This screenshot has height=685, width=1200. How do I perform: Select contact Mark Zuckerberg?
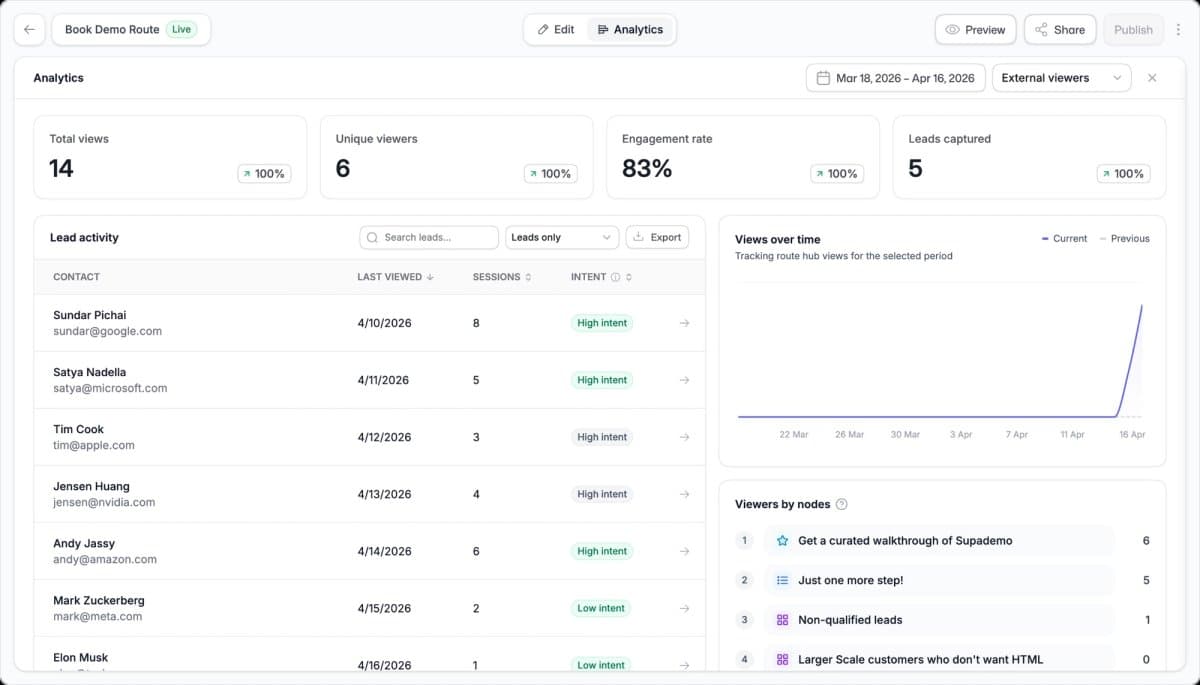click(x=99, y=600)
